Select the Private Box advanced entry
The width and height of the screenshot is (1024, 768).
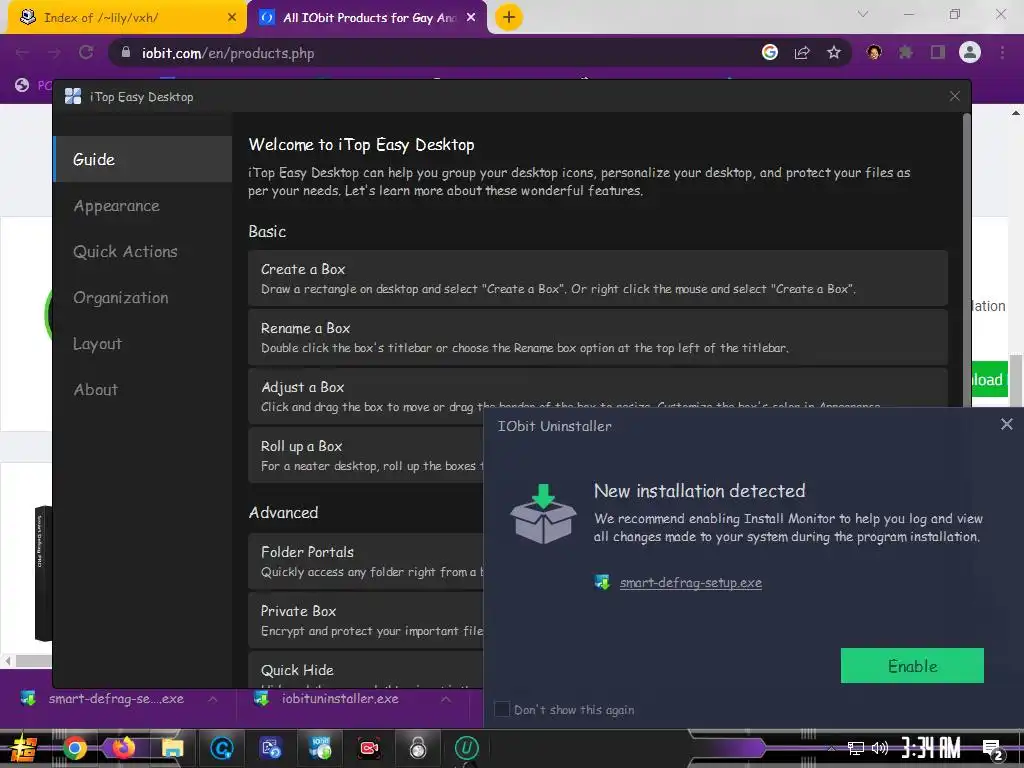pyautogui.click(x=365, y=620)
